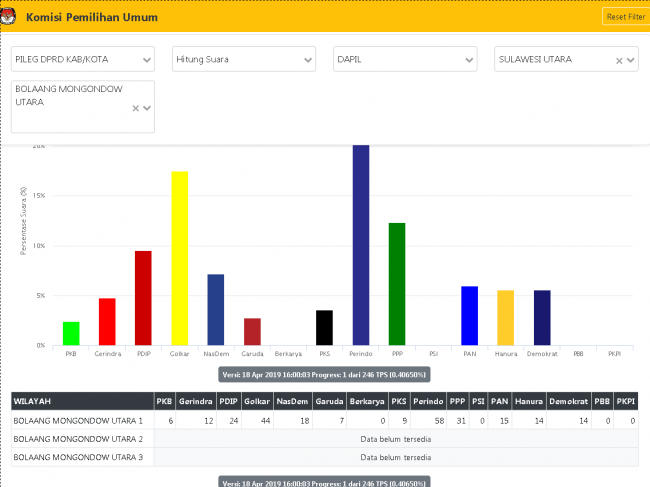Expand the Hitung Suara dropdown
Viewport: 650px width, 487px height.
pyautogui.click(x=244, y=60)
